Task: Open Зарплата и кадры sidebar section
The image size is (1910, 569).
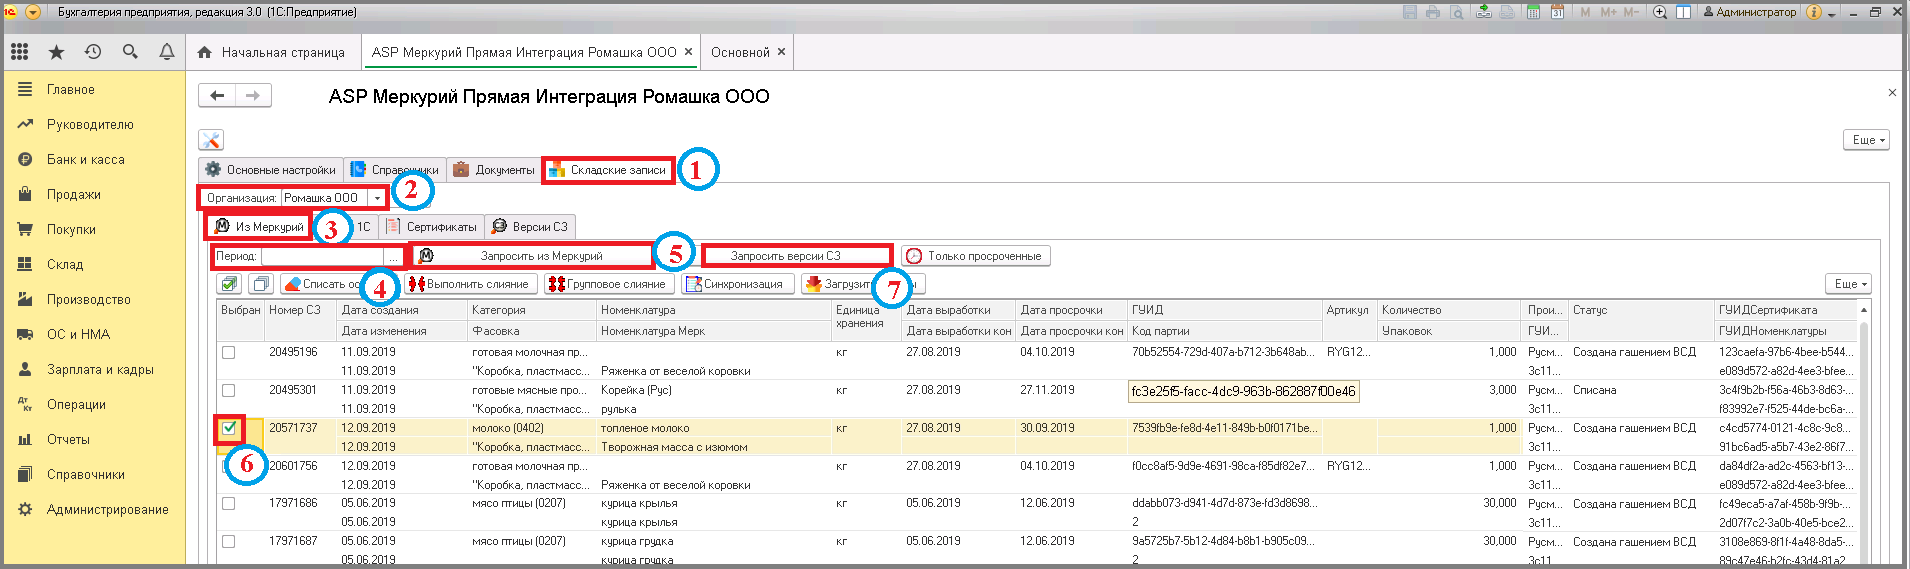Action: pyautogui.click(x=100, y=369)
